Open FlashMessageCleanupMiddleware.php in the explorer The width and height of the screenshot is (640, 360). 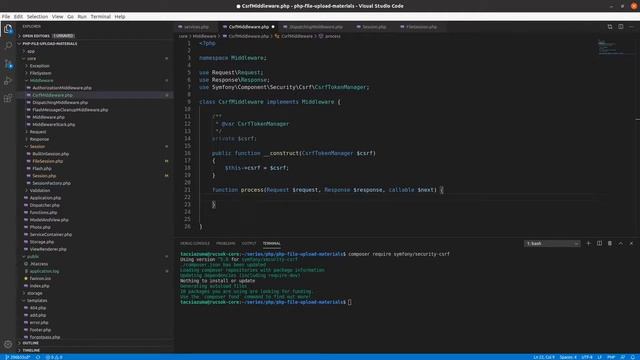pyautogui.click(x=70, y=110)
